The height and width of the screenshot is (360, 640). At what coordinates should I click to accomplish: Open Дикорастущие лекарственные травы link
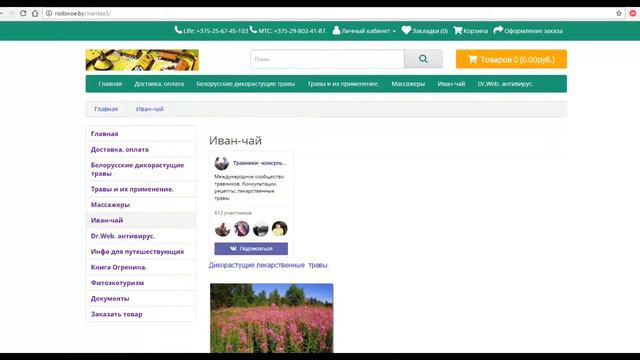pyautogui.click(x=269, y=265)
